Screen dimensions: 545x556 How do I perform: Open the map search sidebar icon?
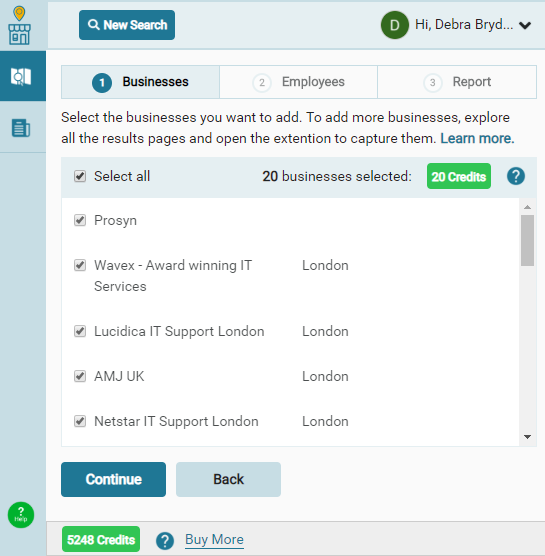(x=21, y=76)
